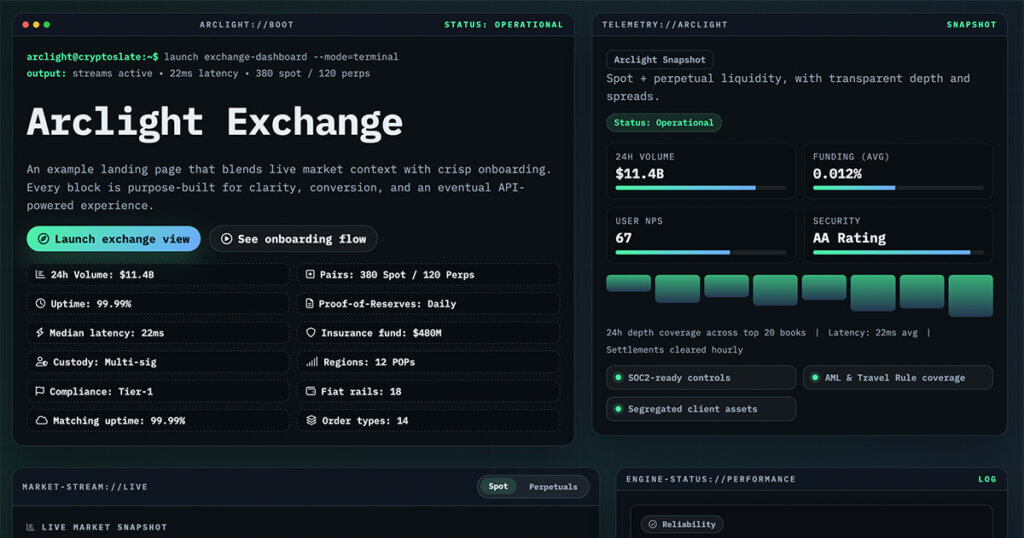
Task: Click the green dot beside Segregated client assets
Action: pyautogui.click(x=618, y=409)
